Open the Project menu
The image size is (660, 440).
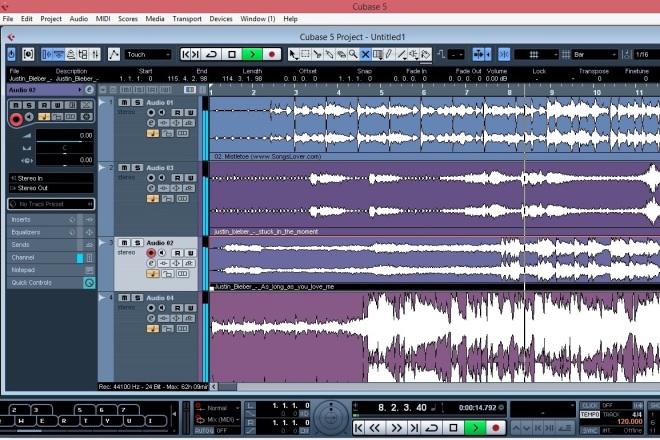pyautogui.click(x=51, y=19)
